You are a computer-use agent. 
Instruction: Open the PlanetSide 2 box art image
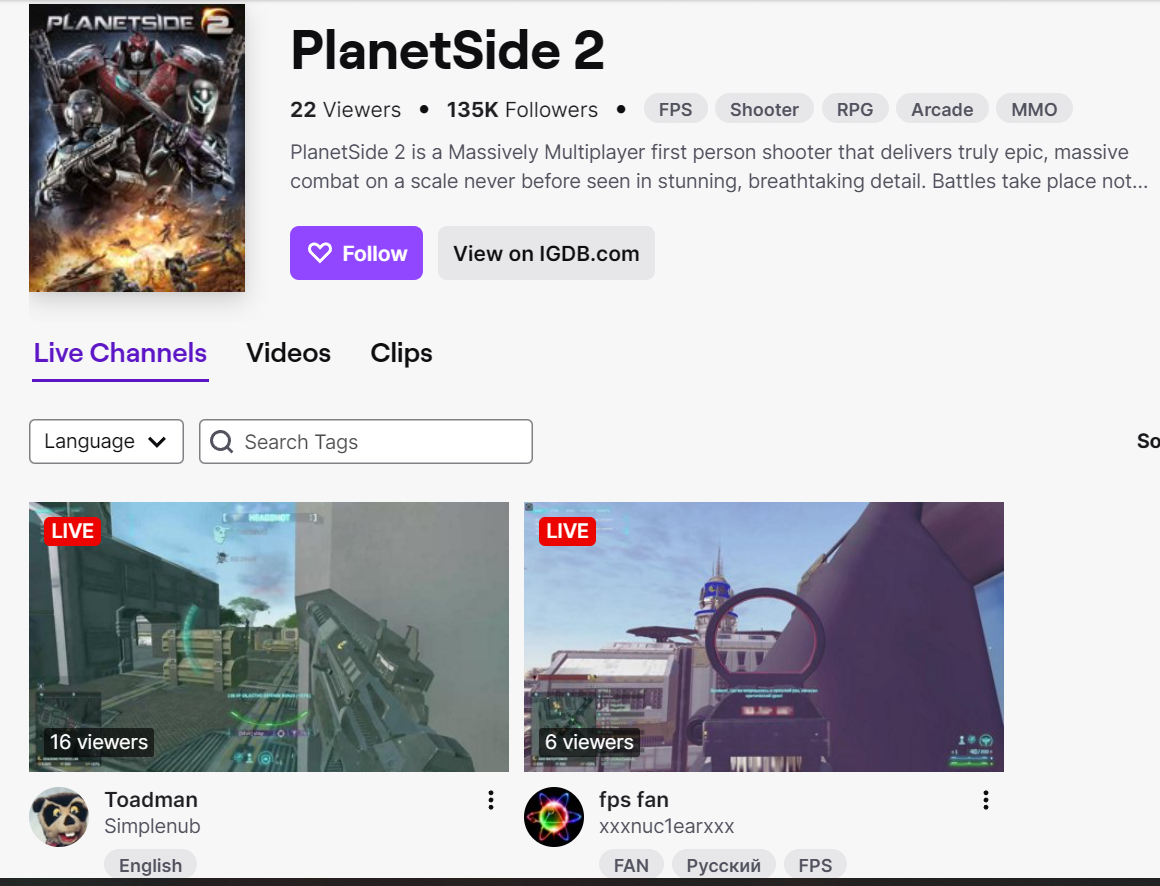[137, 148]
